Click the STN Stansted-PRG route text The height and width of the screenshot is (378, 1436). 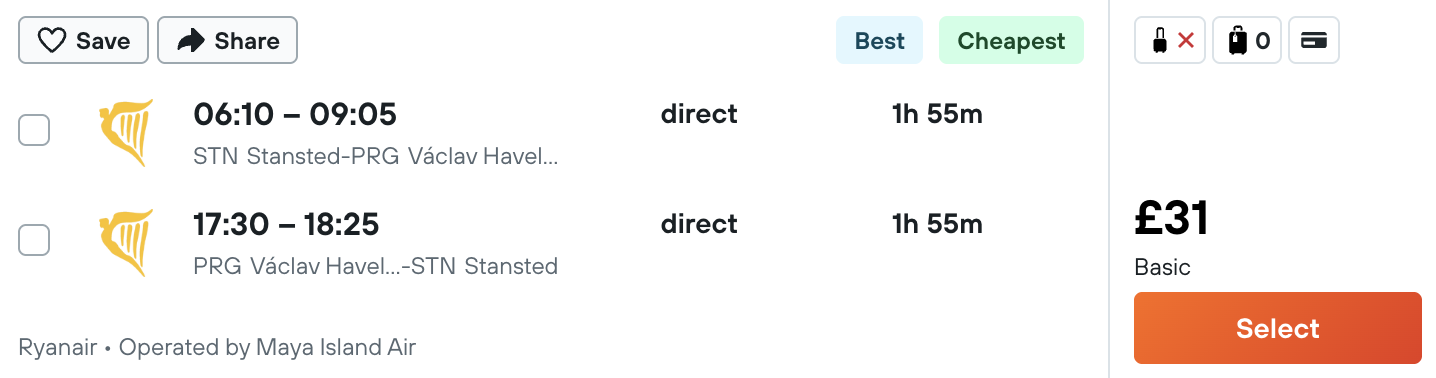click(x=375, y=157)
